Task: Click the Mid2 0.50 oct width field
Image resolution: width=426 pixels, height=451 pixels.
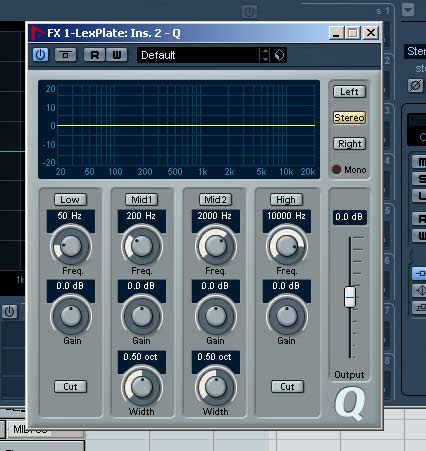Action: pyautogui.click(x=216, y=357)
